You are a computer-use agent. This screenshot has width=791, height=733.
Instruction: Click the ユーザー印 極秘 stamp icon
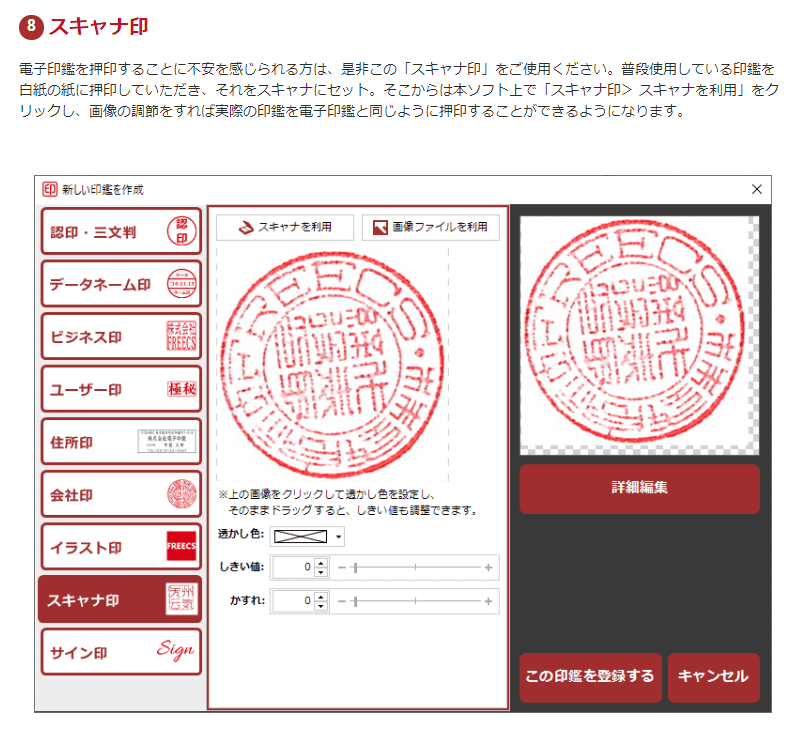tap(181, 388)
